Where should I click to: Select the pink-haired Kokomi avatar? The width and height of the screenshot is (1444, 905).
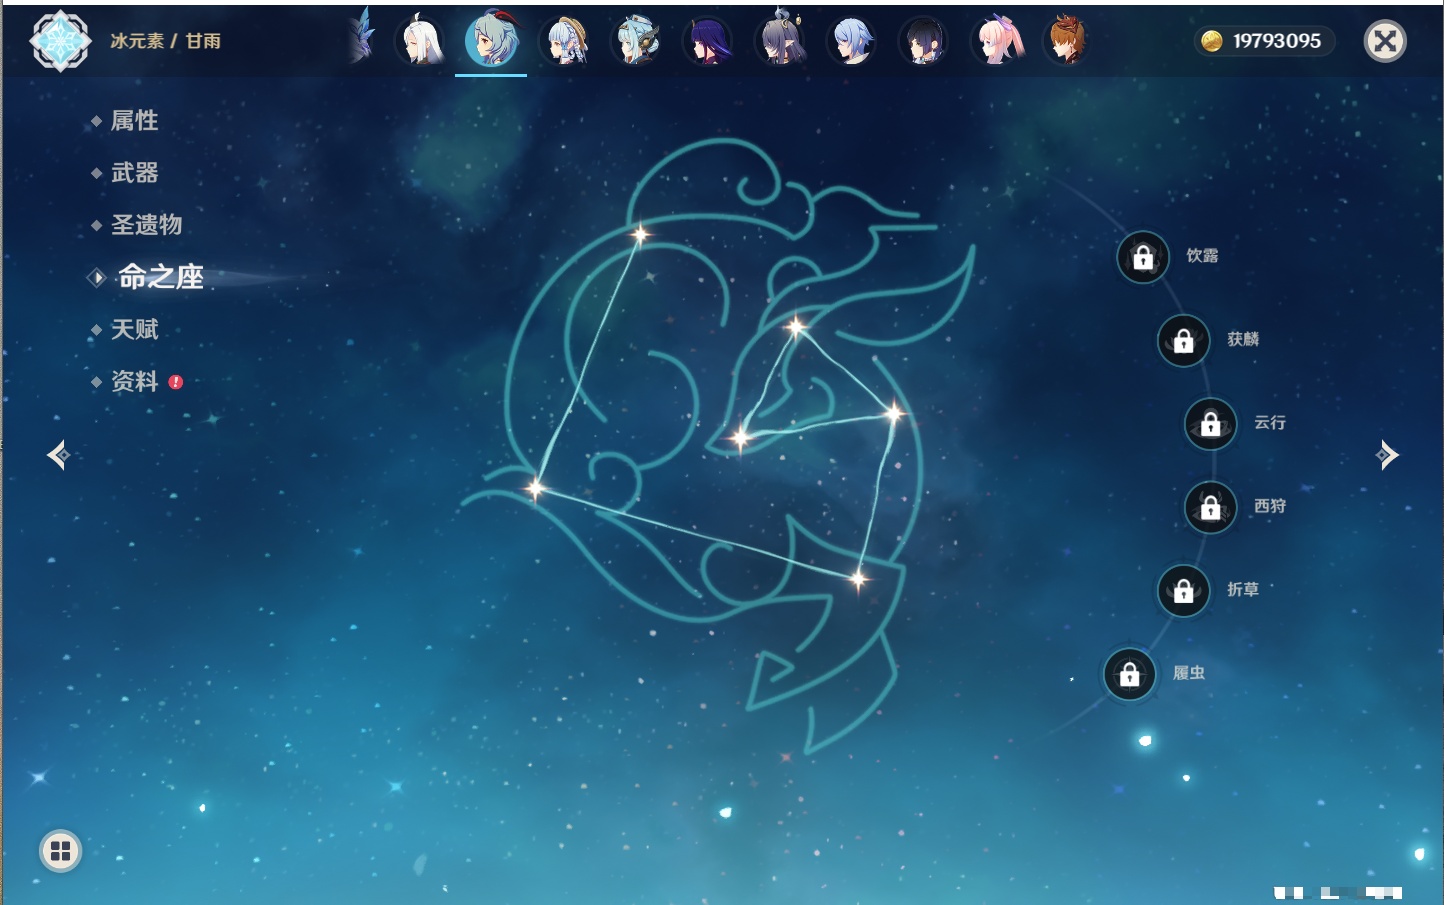tap(997, 41)
